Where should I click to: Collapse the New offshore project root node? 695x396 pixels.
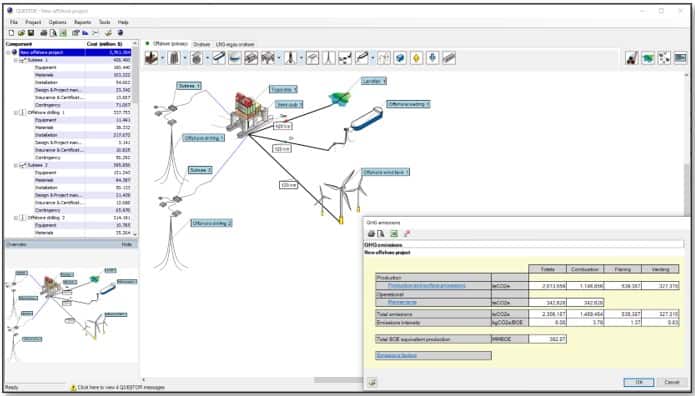[x=8, y=52]
